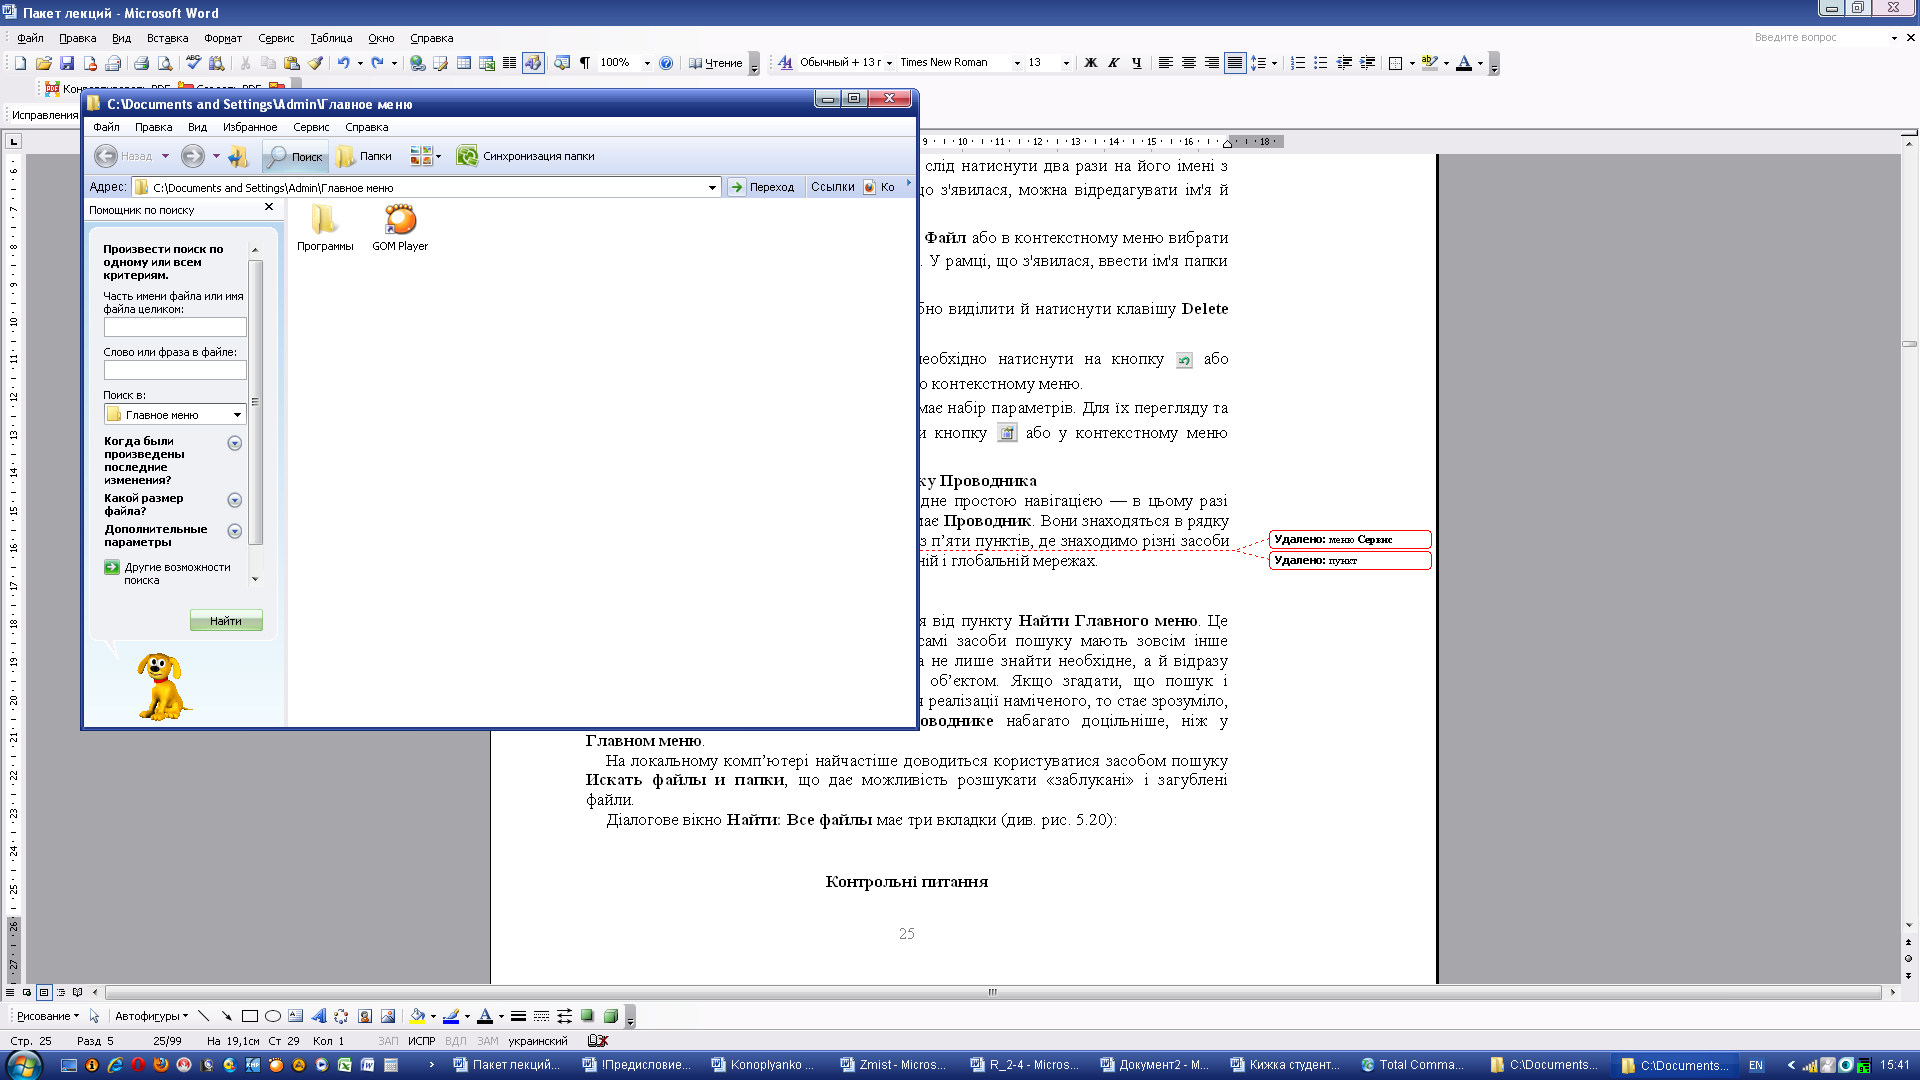Open Explorer's Вид menu
The width and height of the screenshot is (1920, 1080).
tap(197, 127)
